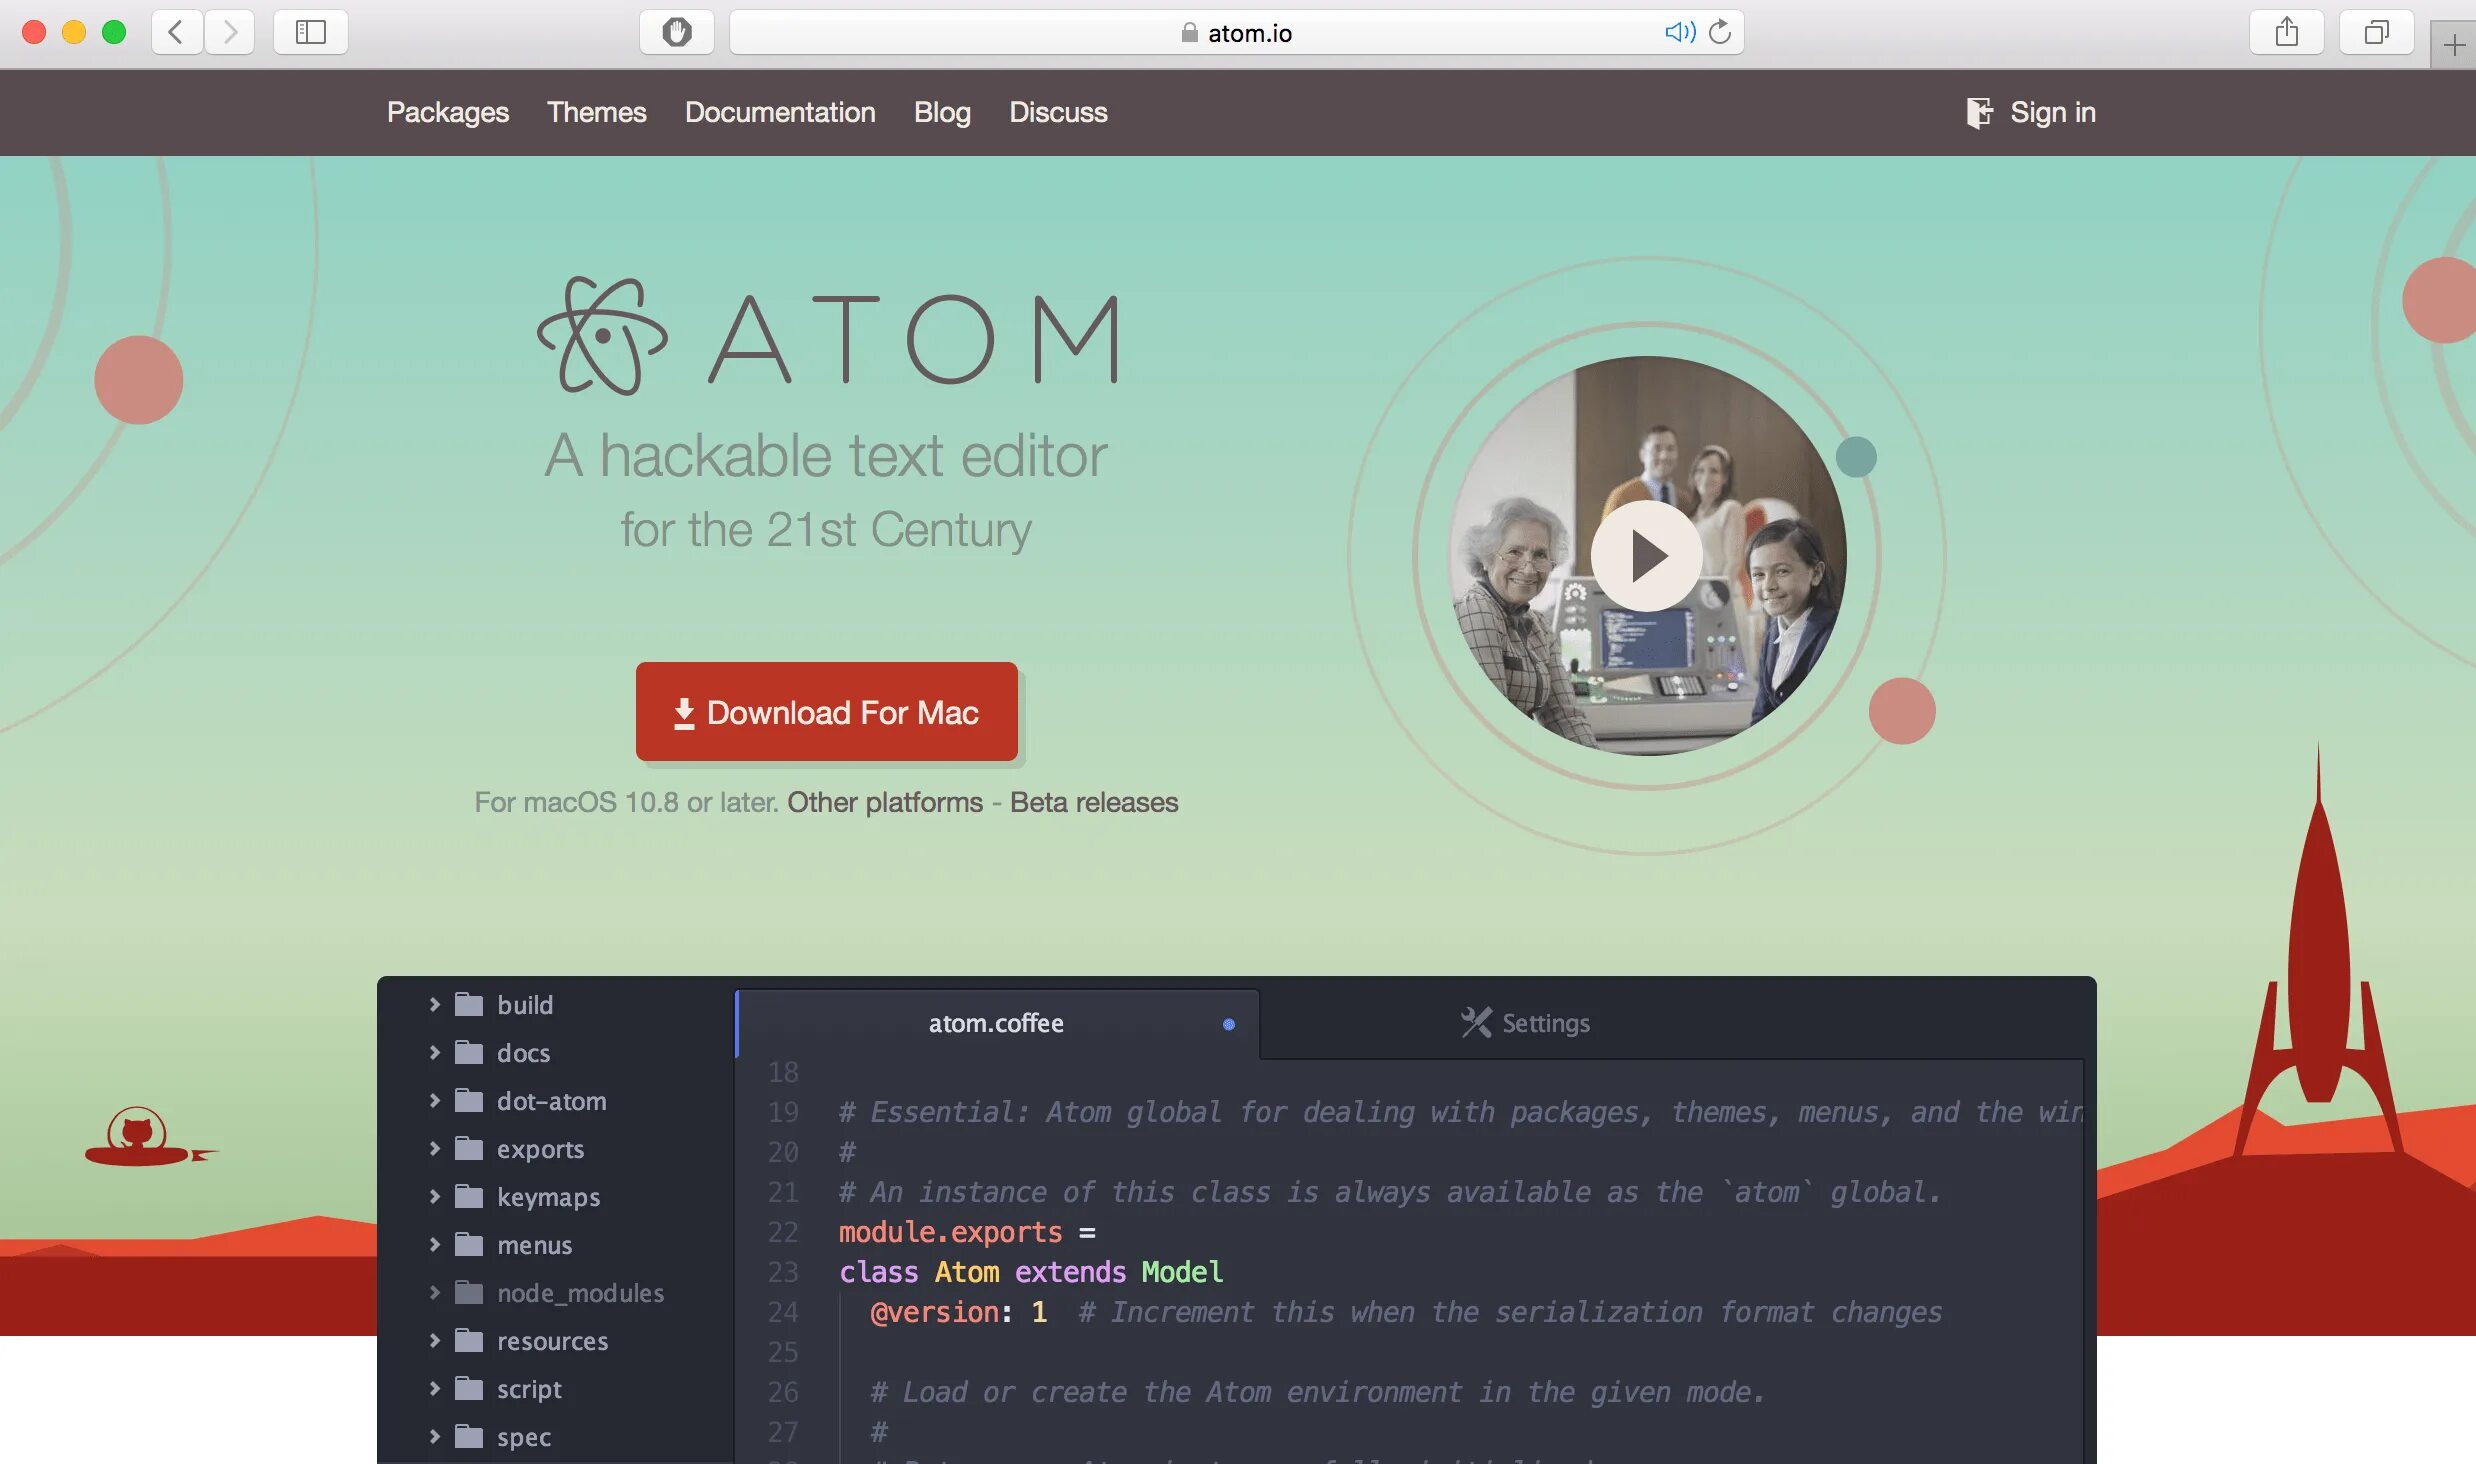Click line number 19 in gutter
Viewport: 2476px width, 1464px height.
point(783,1112)
